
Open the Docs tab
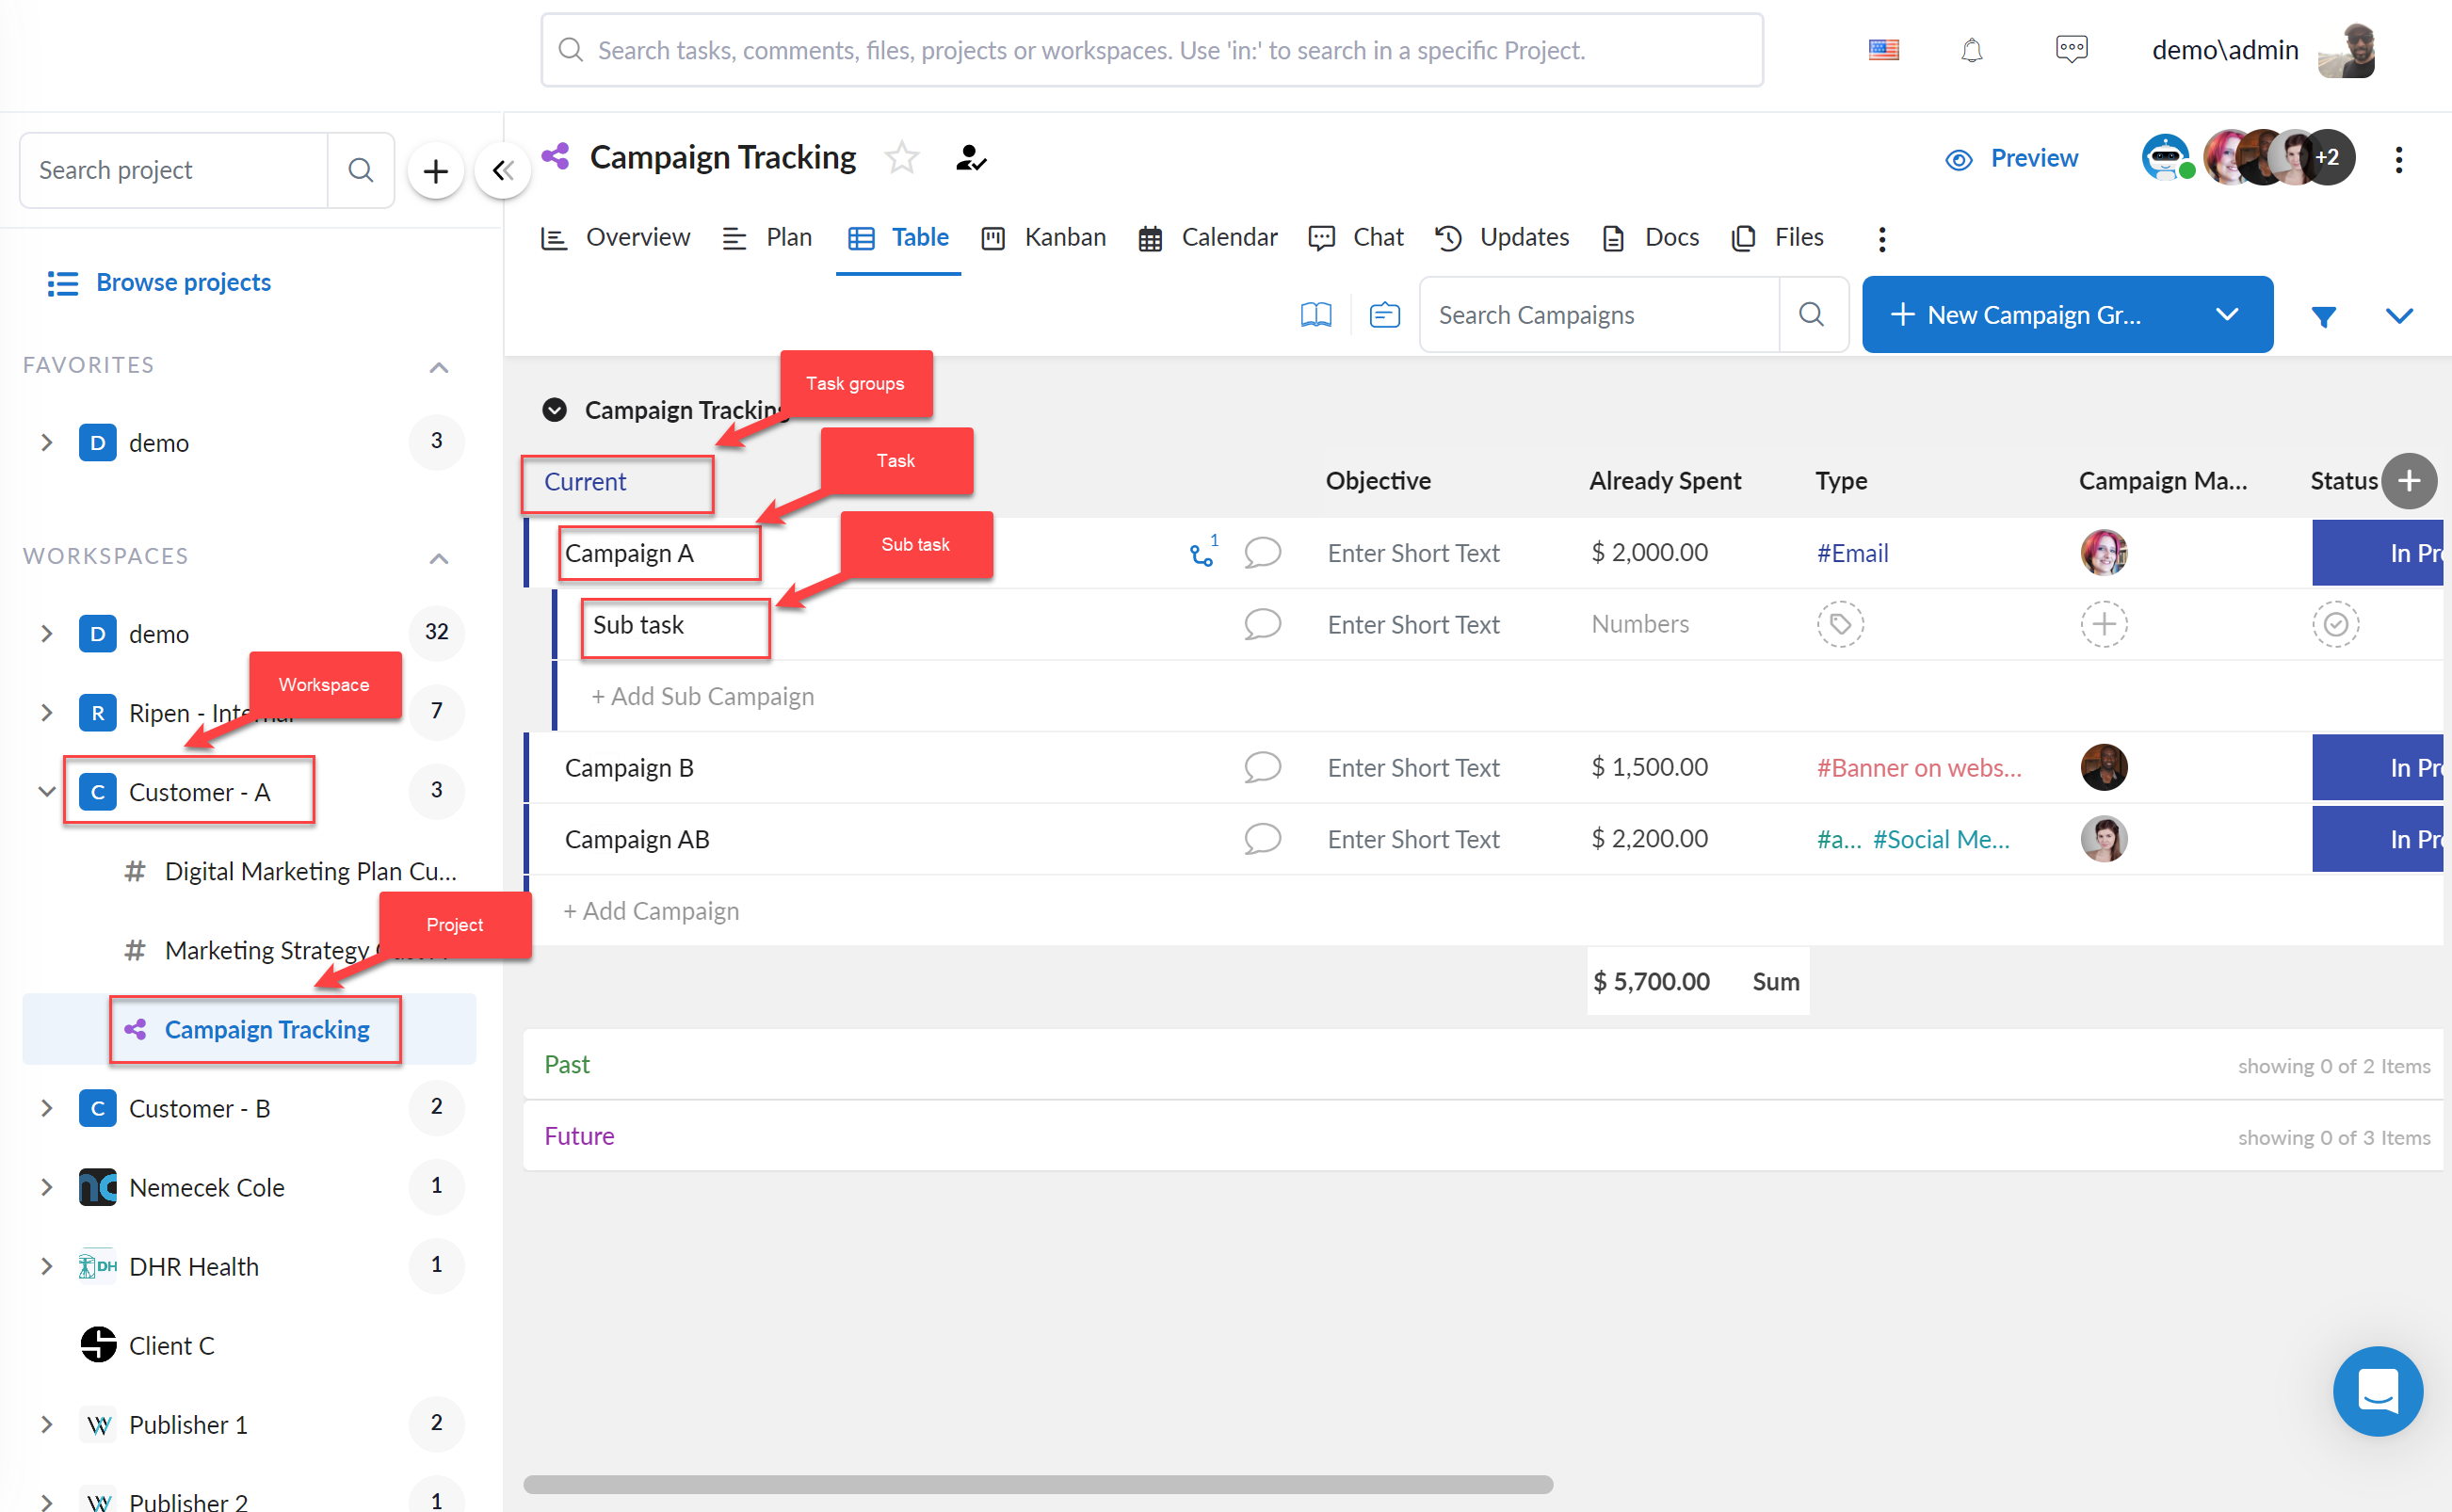tap(1650, 238)
